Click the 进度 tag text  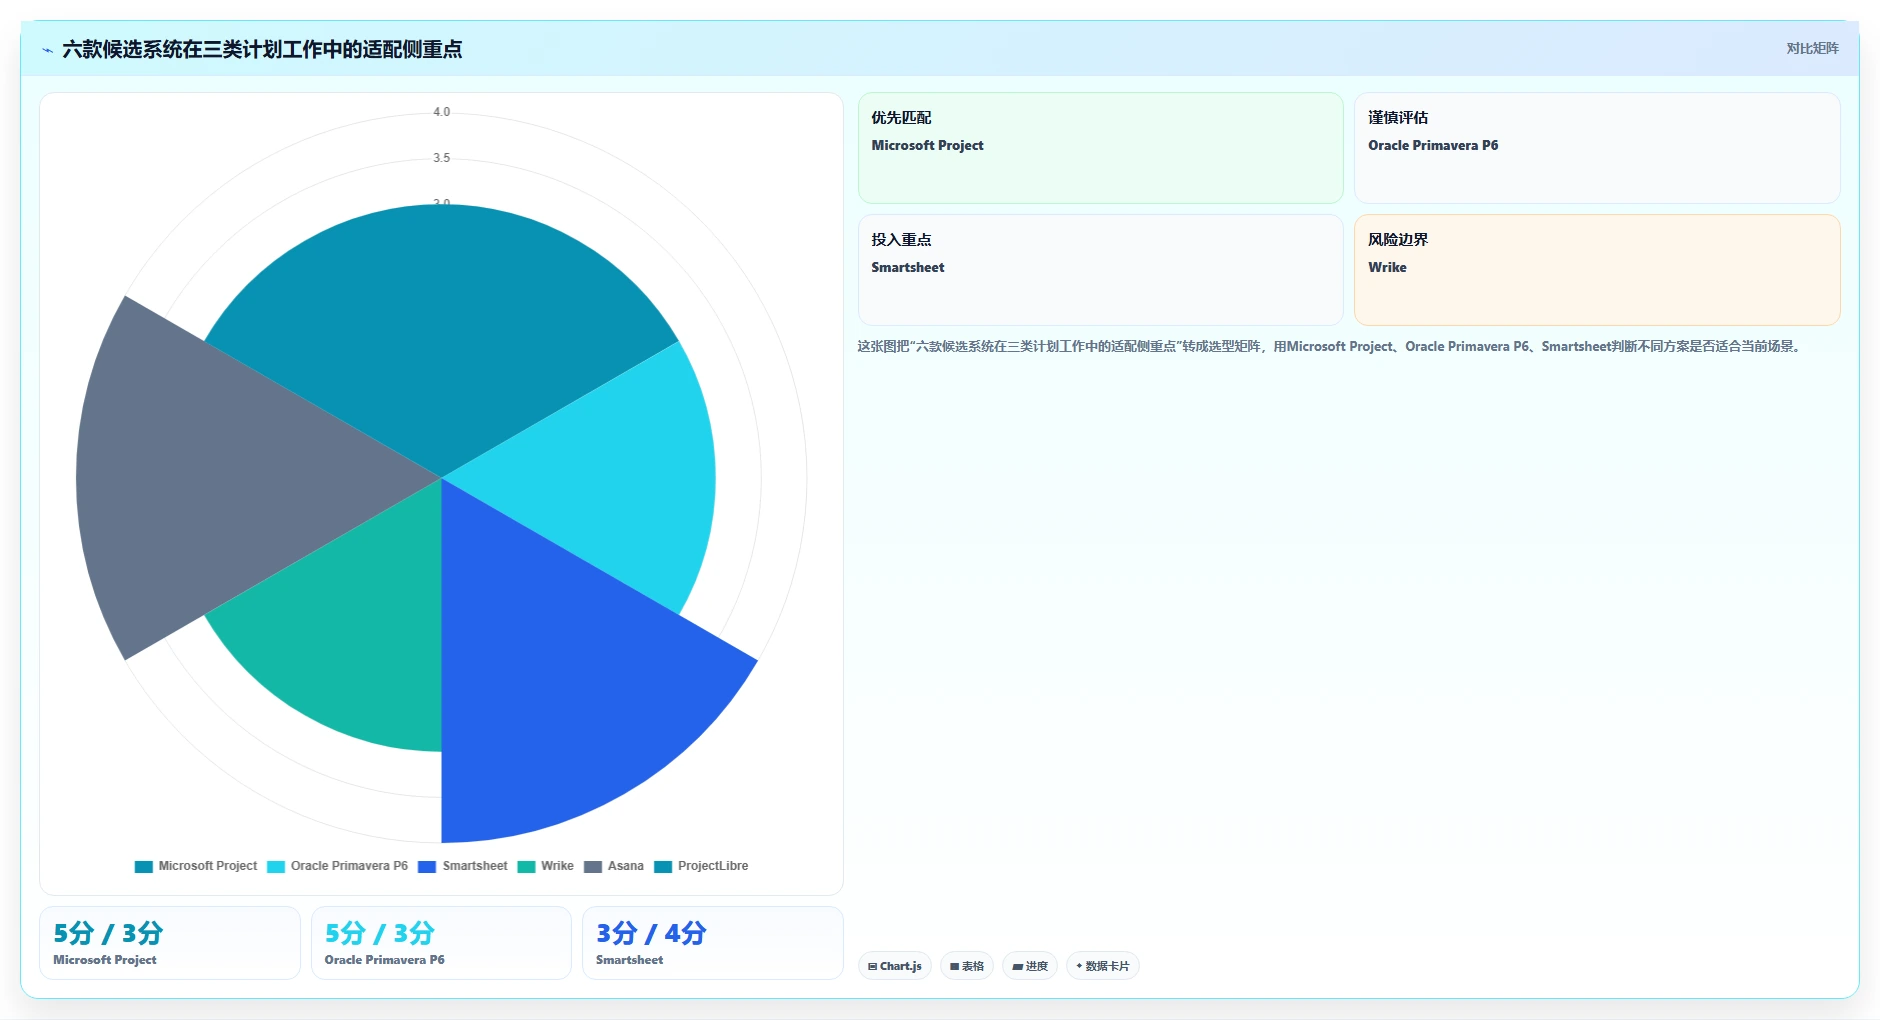click(x=1037, y=966)
